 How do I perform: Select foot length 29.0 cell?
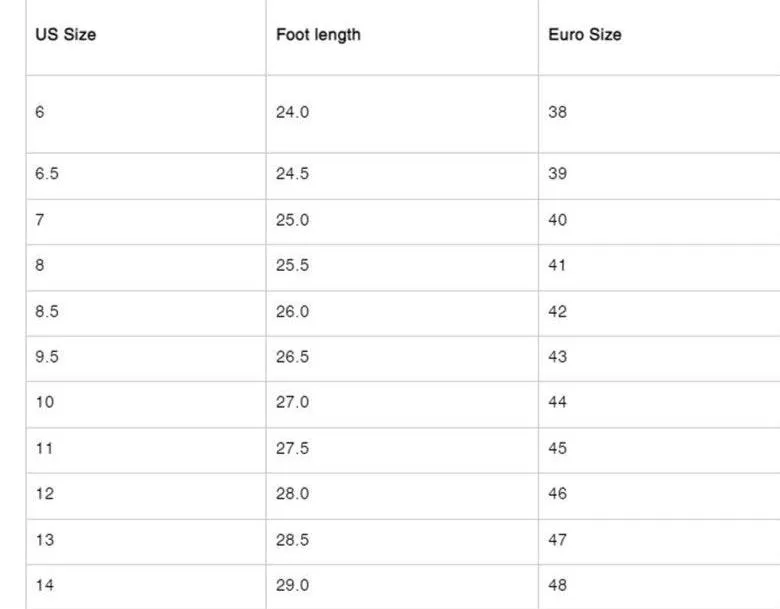click(x=402, y=587)
